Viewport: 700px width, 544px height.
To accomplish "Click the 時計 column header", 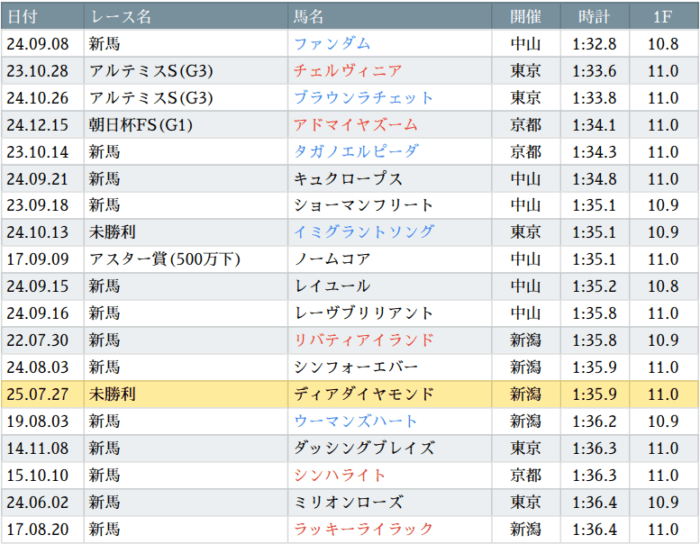I will coord(595,17).
